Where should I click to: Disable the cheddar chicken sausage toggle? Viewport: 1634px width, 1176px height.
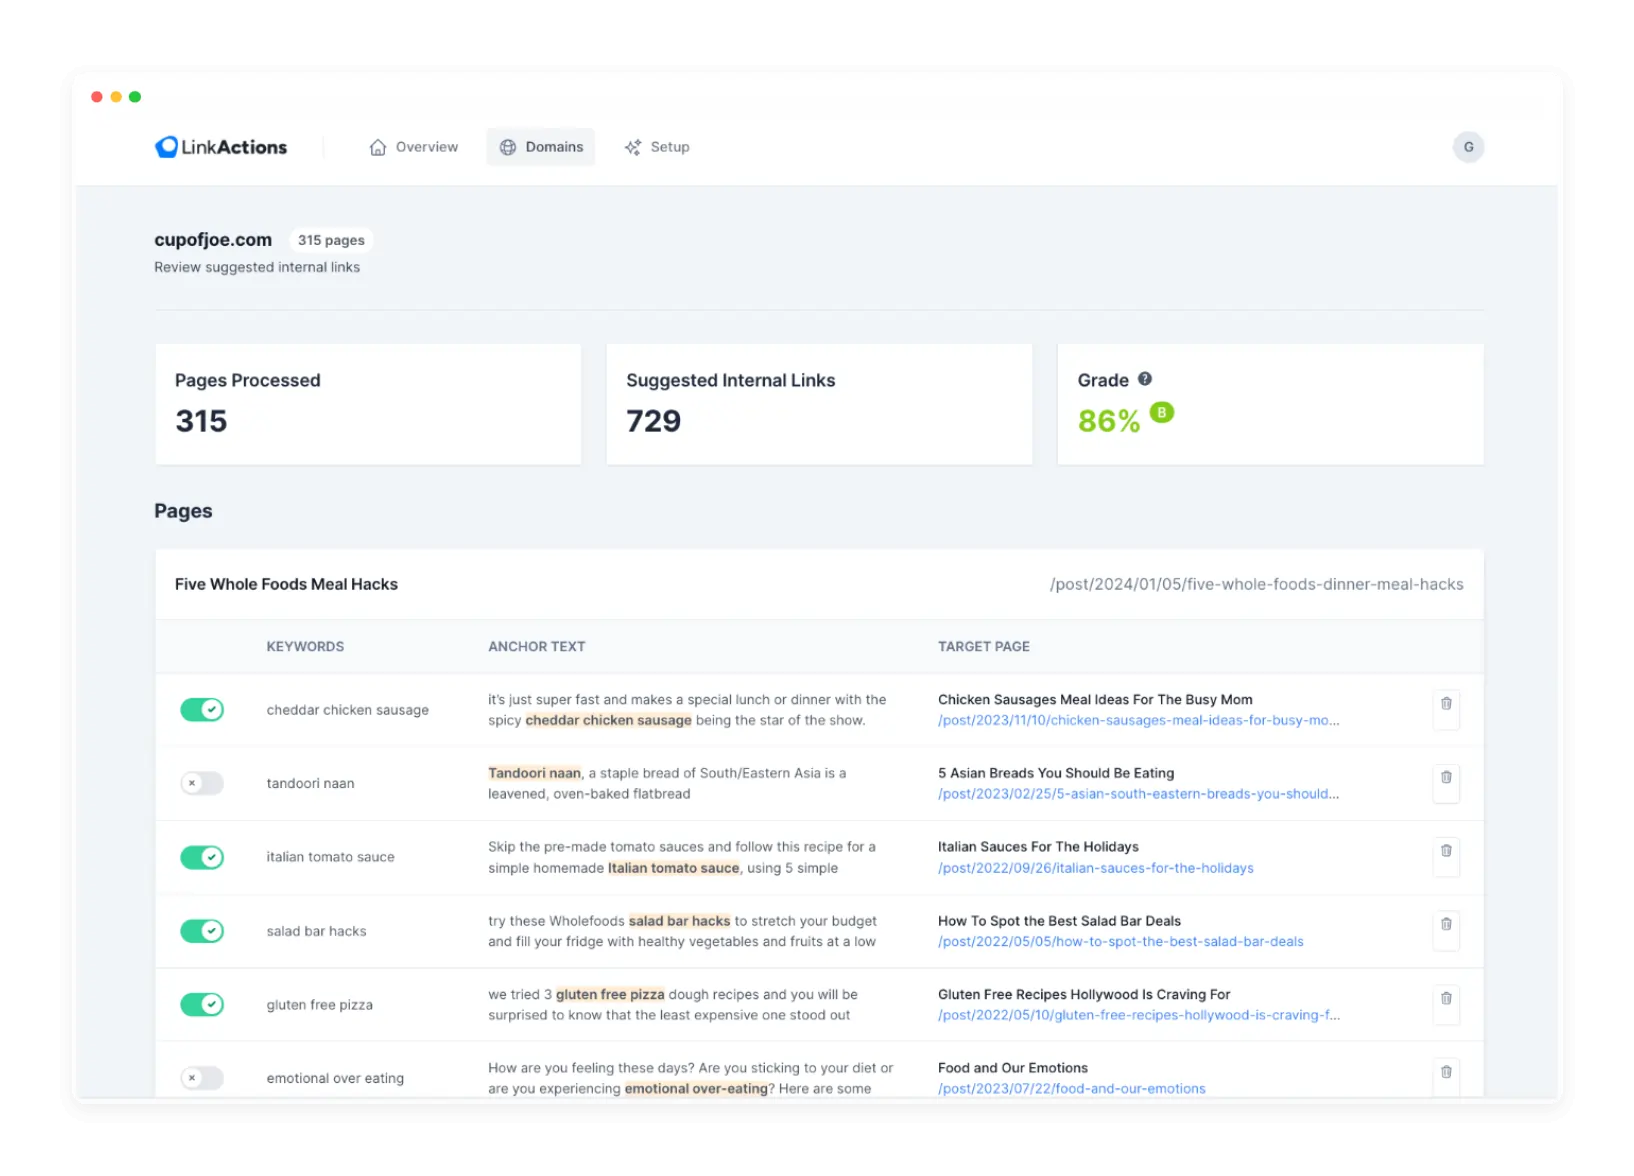(x=202, y=710)
